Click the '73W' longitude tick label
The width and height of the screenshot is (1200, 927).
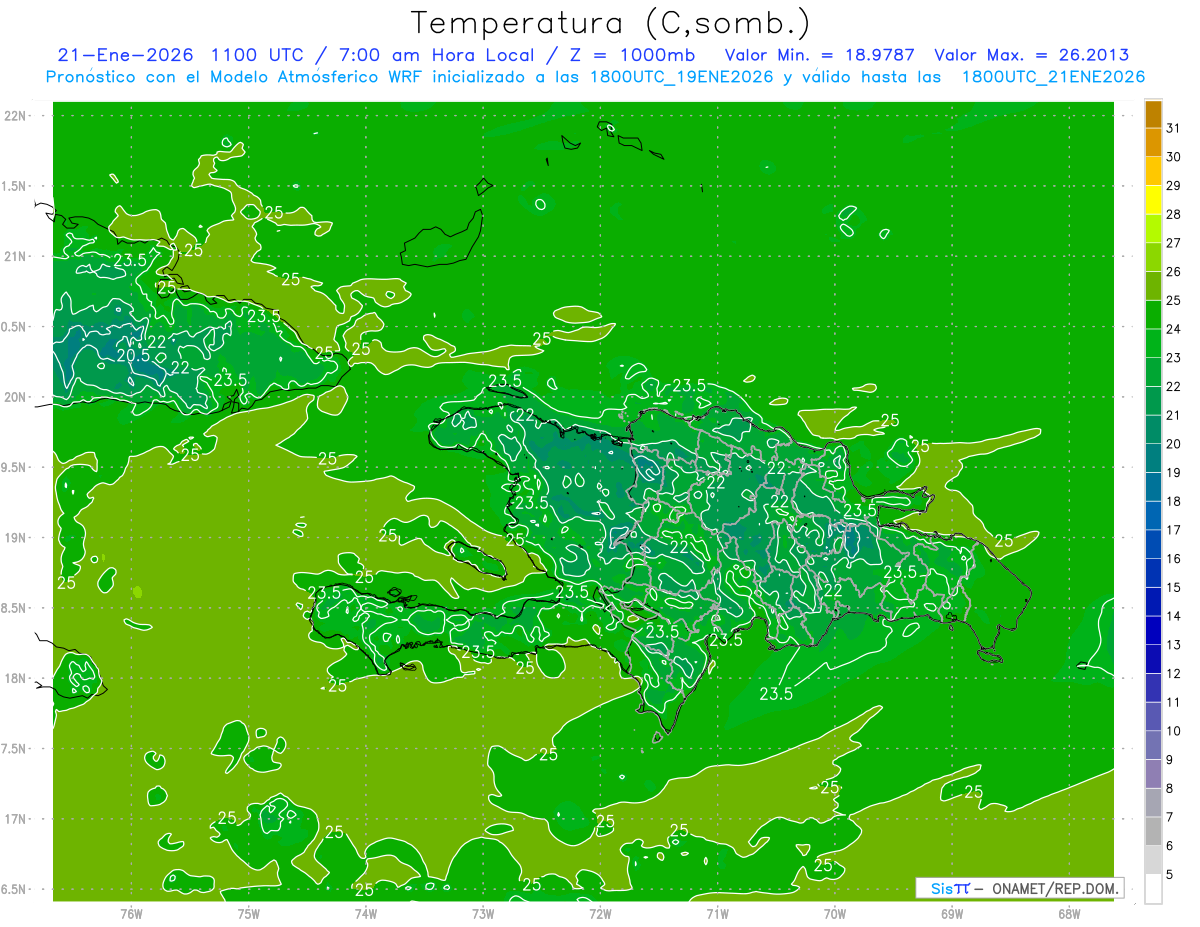tap(483, 913)
